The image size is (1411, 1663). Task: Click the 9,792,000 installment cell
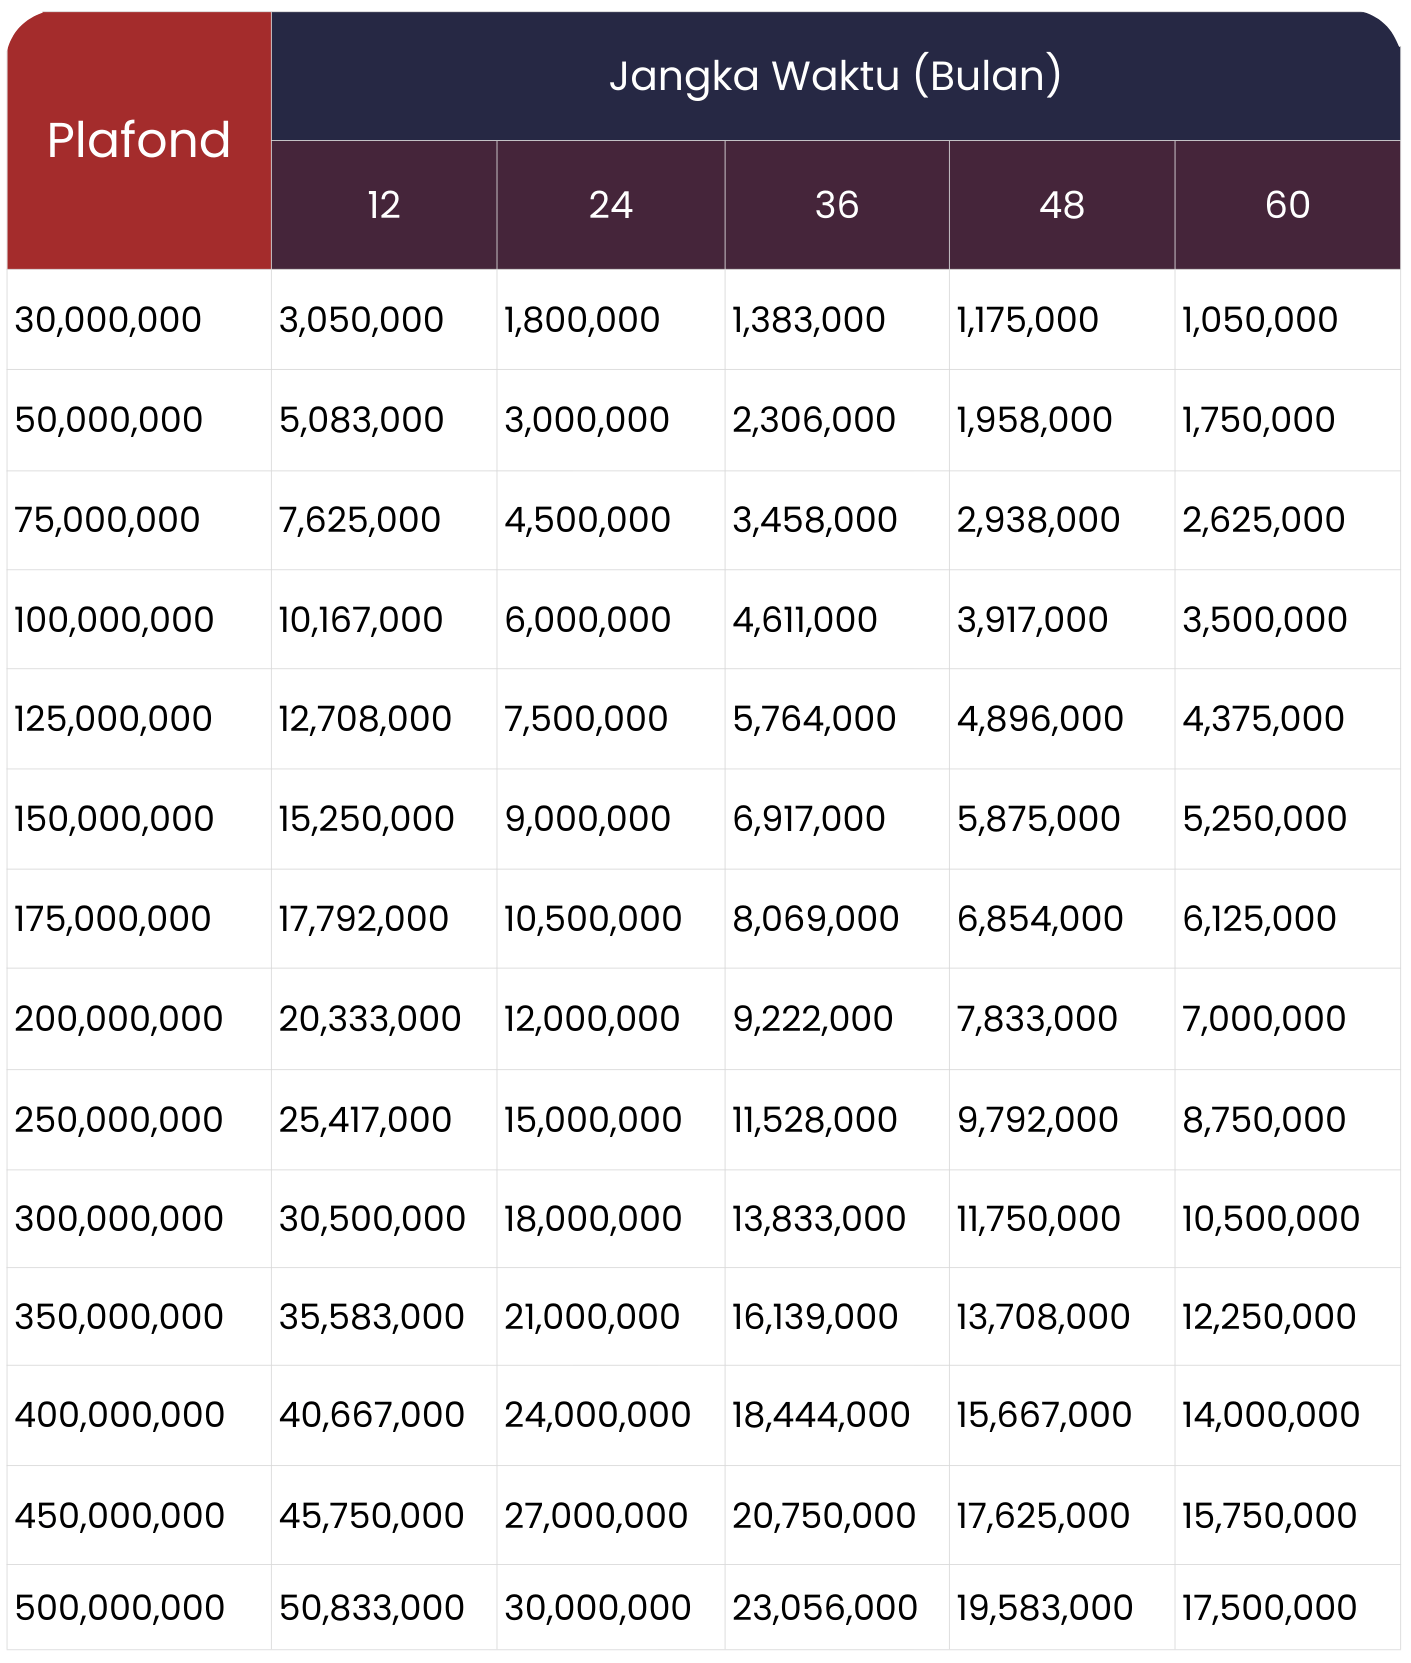pyautogui.click(x=1037, y=1120)
